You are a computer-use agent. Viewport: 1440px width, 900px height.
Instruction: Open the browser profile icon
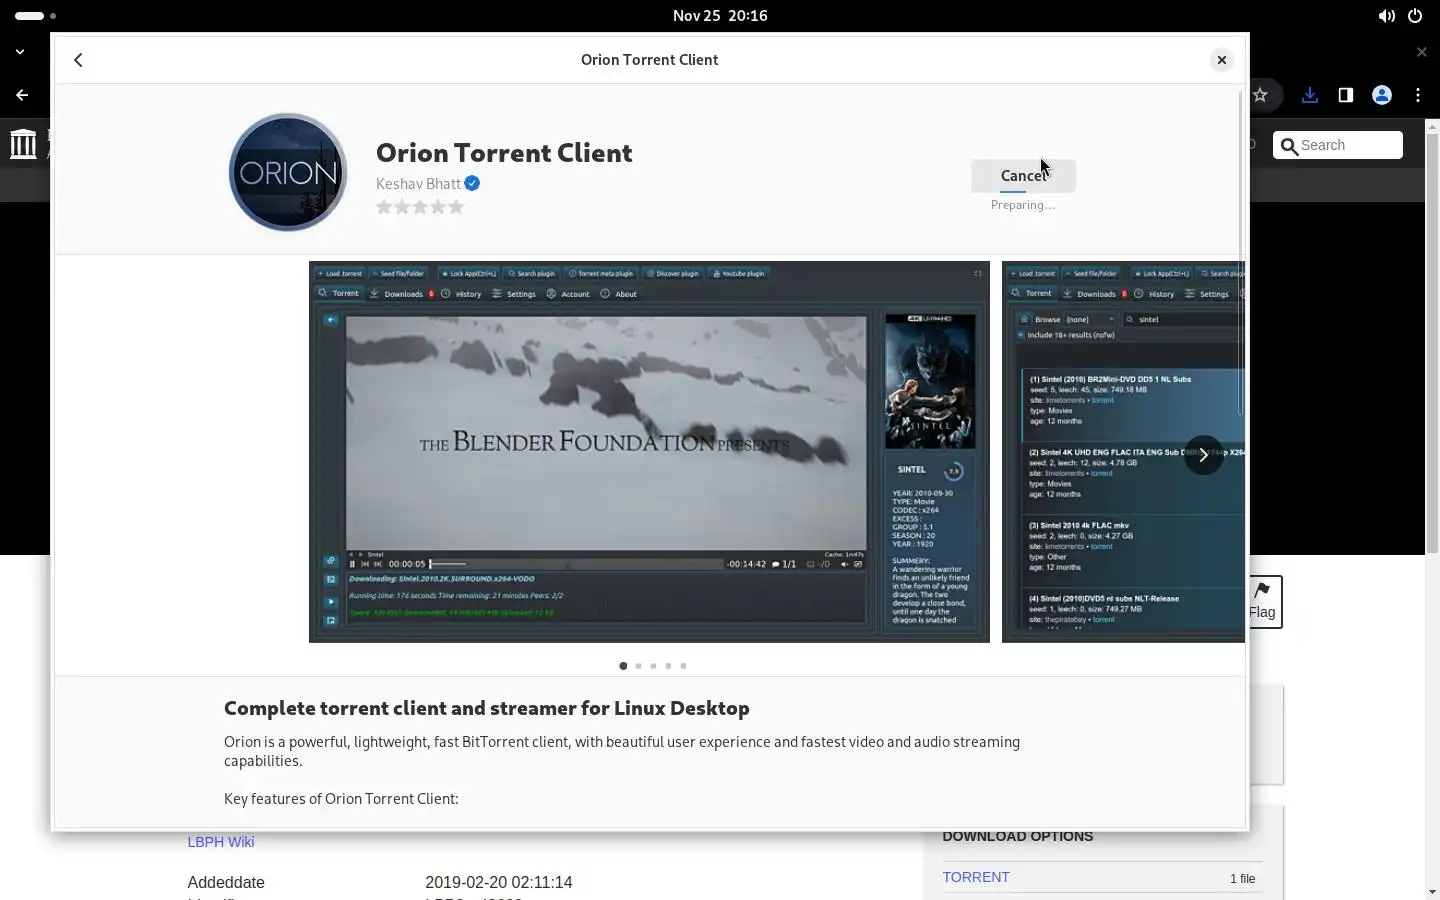coord(1382,95)
